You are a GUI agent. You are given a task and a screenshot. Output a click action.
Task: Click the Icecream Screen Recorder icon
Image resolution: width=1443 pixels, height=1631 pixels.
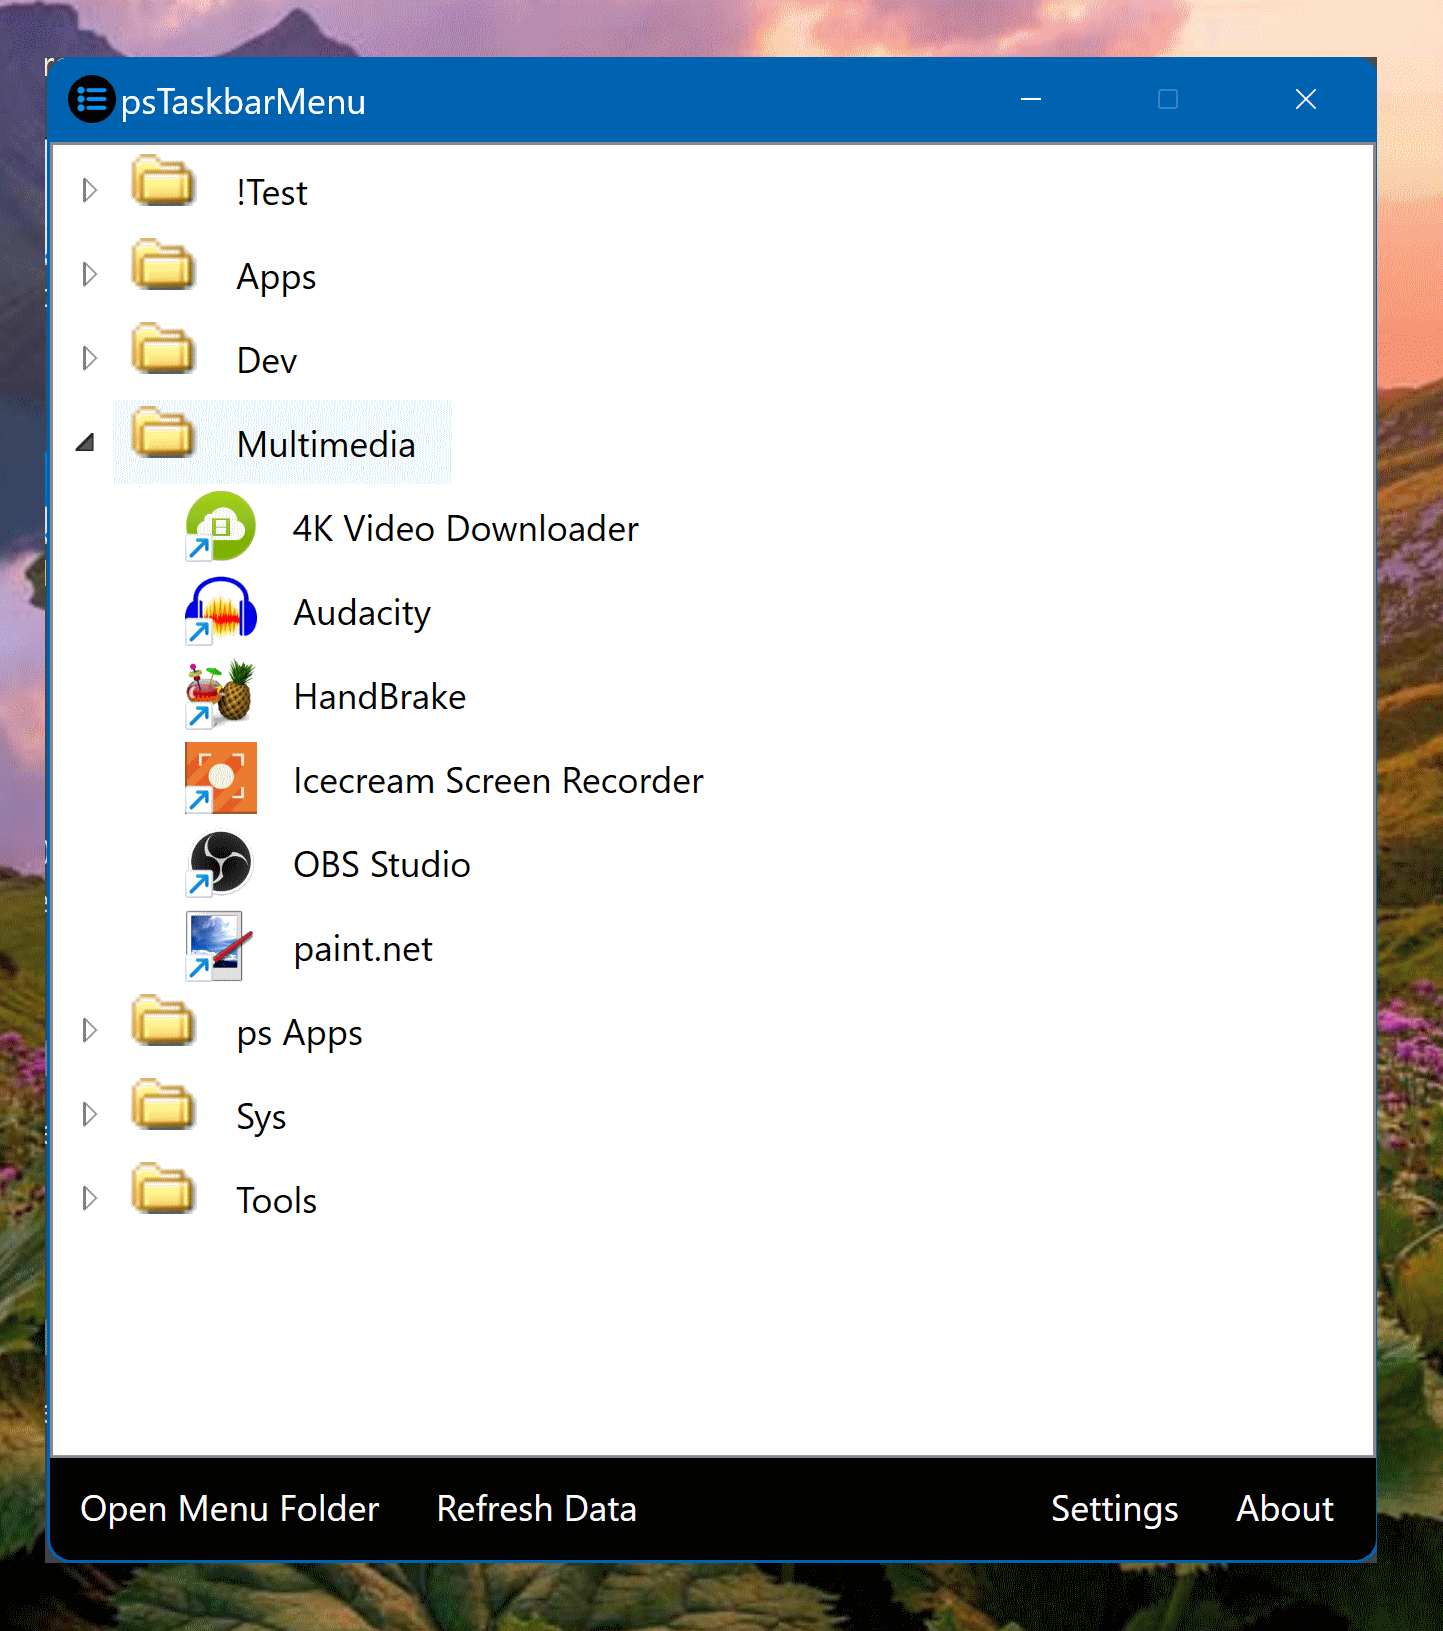point(221,778)
